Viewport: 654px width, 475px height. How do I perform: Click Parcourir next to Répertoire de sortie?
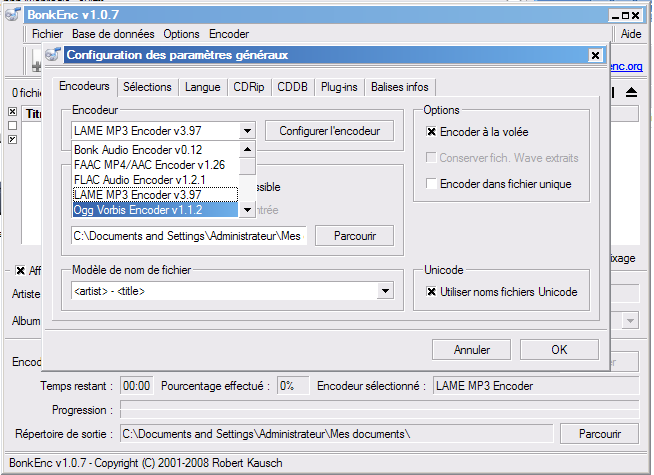click(599, 434)
